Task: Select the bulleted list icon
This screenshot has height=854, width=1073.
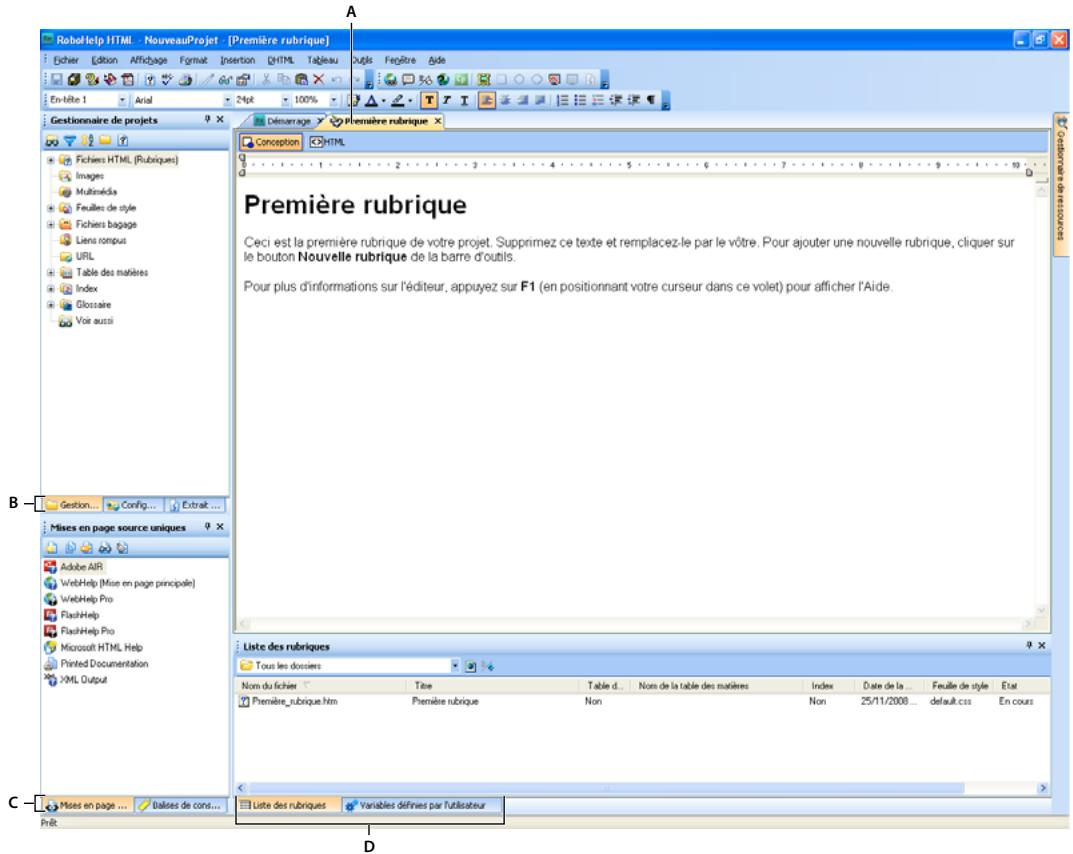Action: click(x=578, y=96)
